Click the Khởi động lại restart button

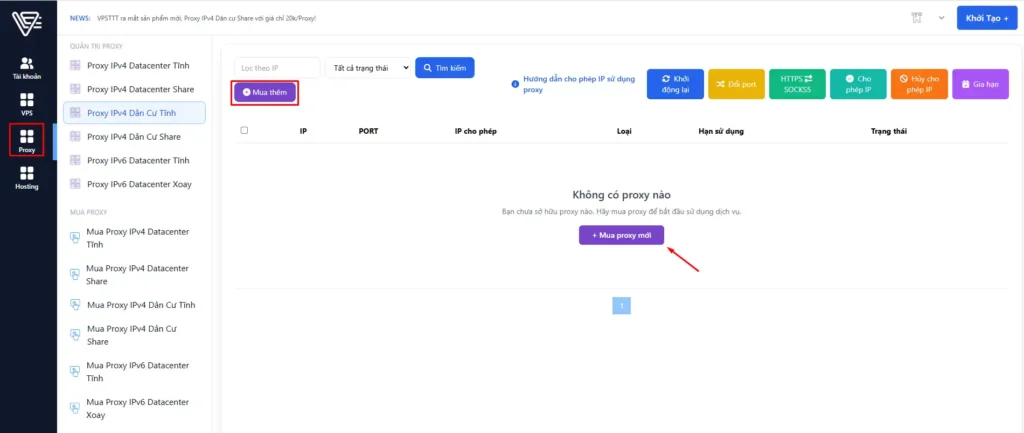click(675, 84)
